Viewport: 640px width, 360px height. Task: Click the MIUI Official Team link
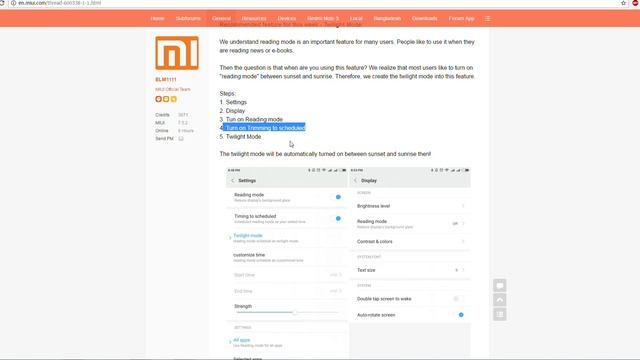(x=173, y=89)
